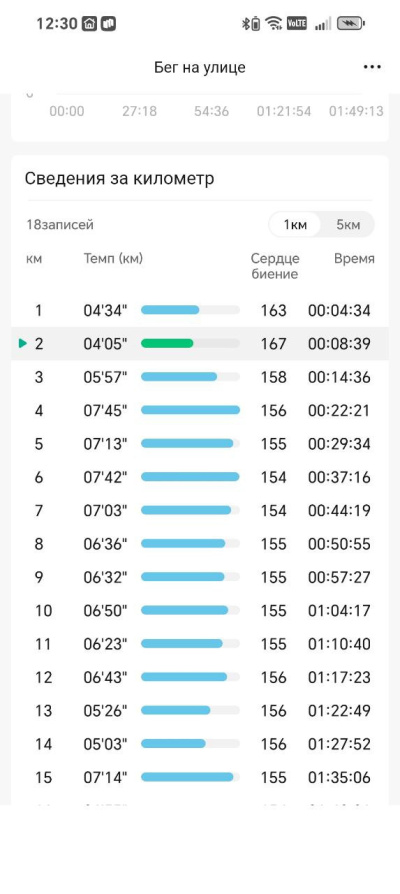Tap the battery charging icon
400x894 pixels.
coord(350,23)
